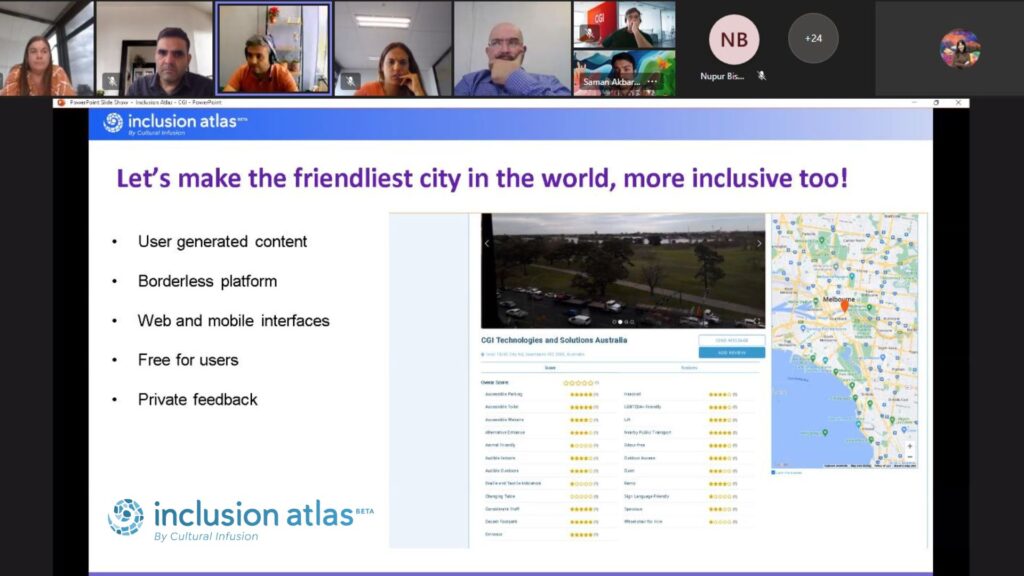Viewport: 1024px width, 576px height.
Task: Select the bald man's video tile
Action: coord(512,48)
